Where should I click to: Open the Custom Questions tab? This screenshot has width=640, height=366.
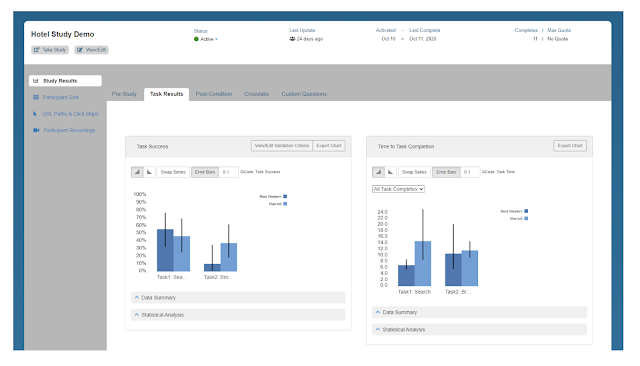coord(304,94)
